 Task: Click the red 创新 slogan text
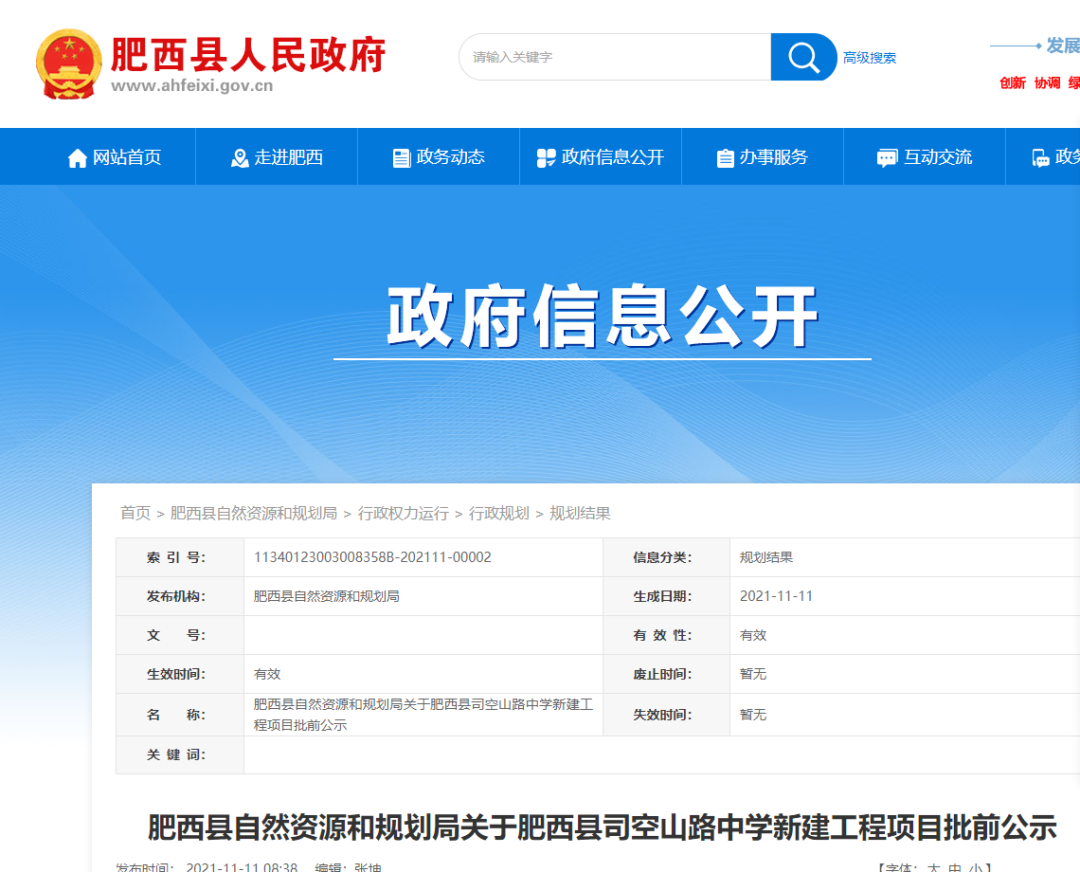tap(1012, 83)
